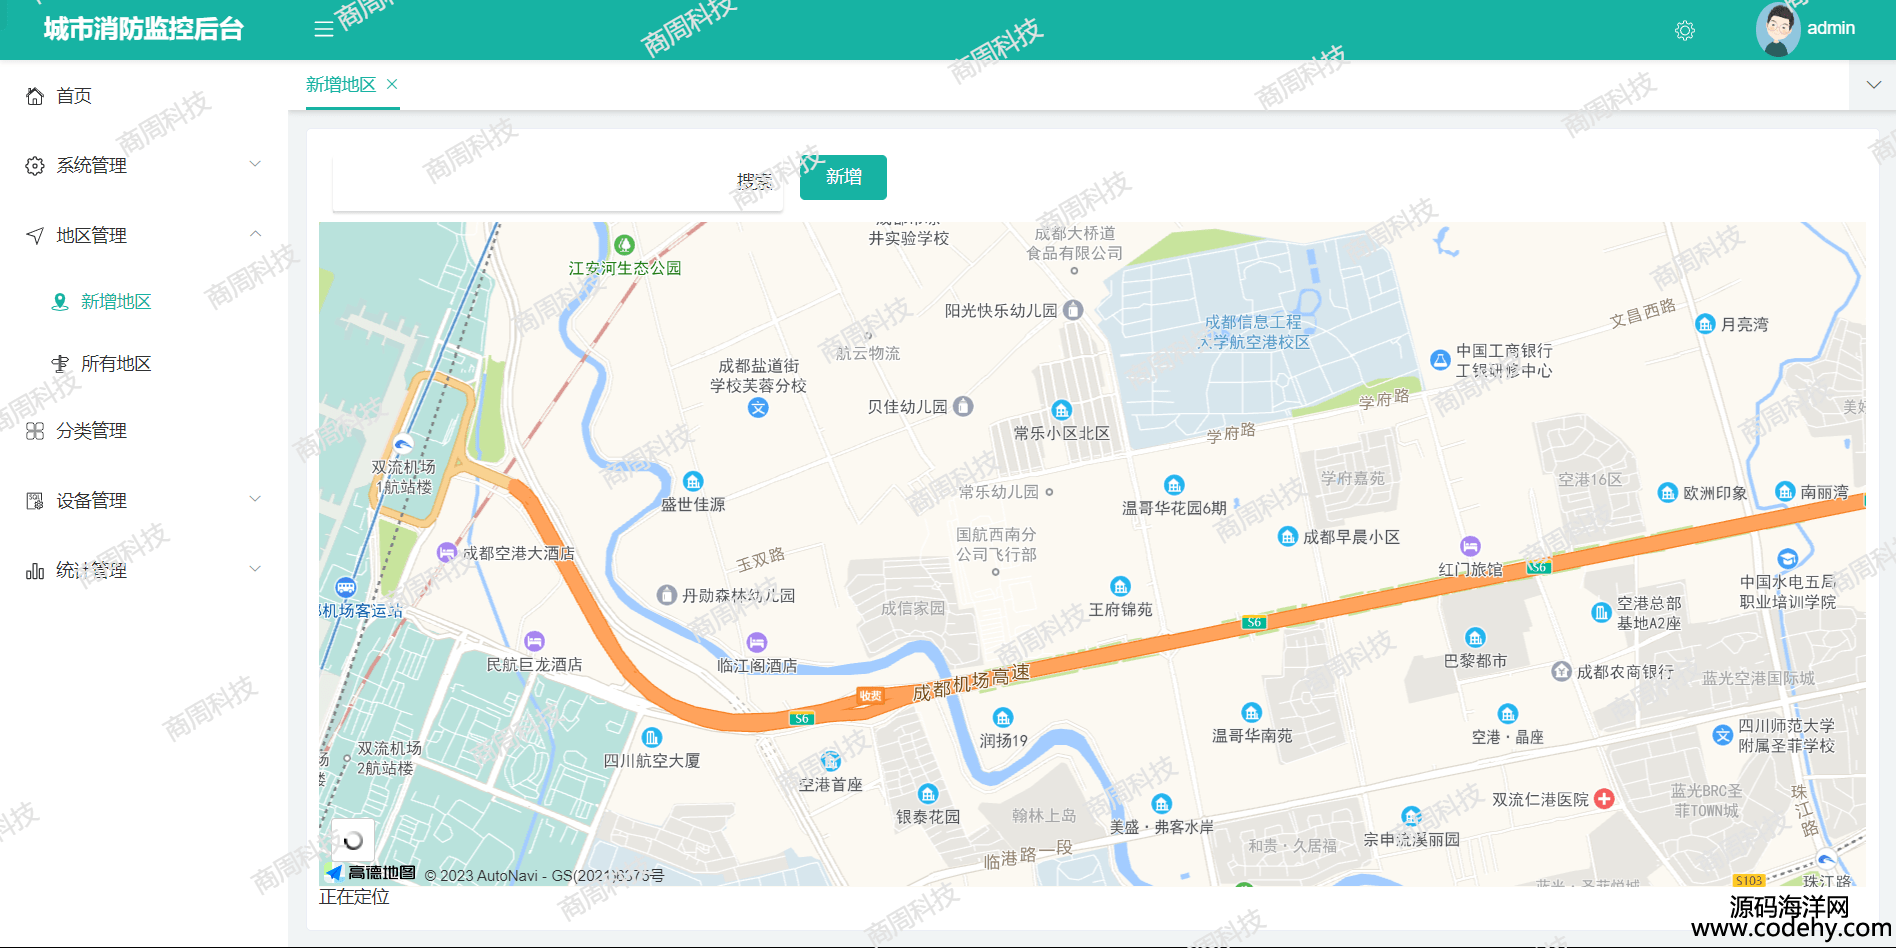Image resolution: width=1896 pixels, height=948 pixels.
Task: Click the 搜索 search button
Action: (754, 181)
